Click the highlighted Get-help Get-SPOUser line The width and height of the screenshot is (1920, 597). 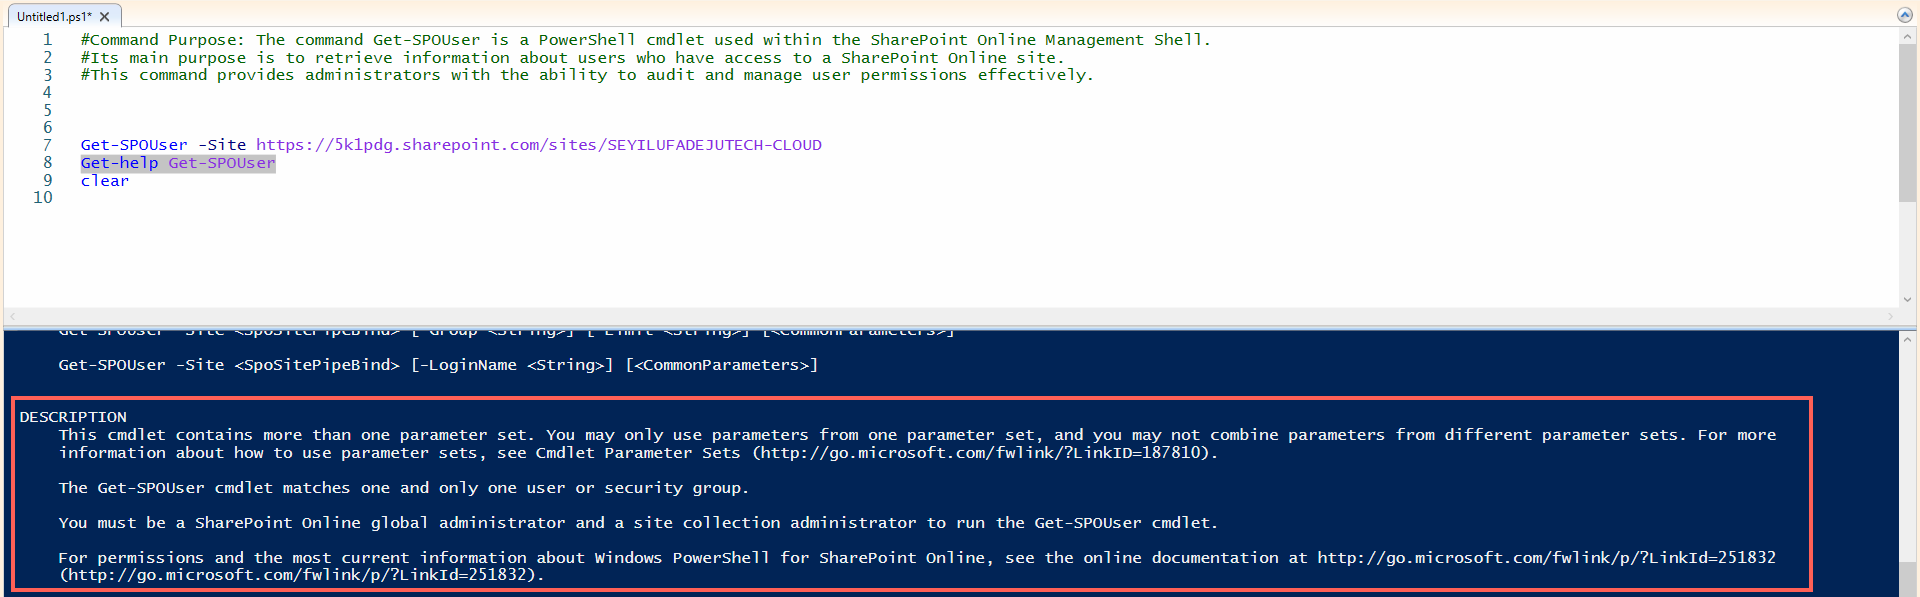(x=178, y=163)
